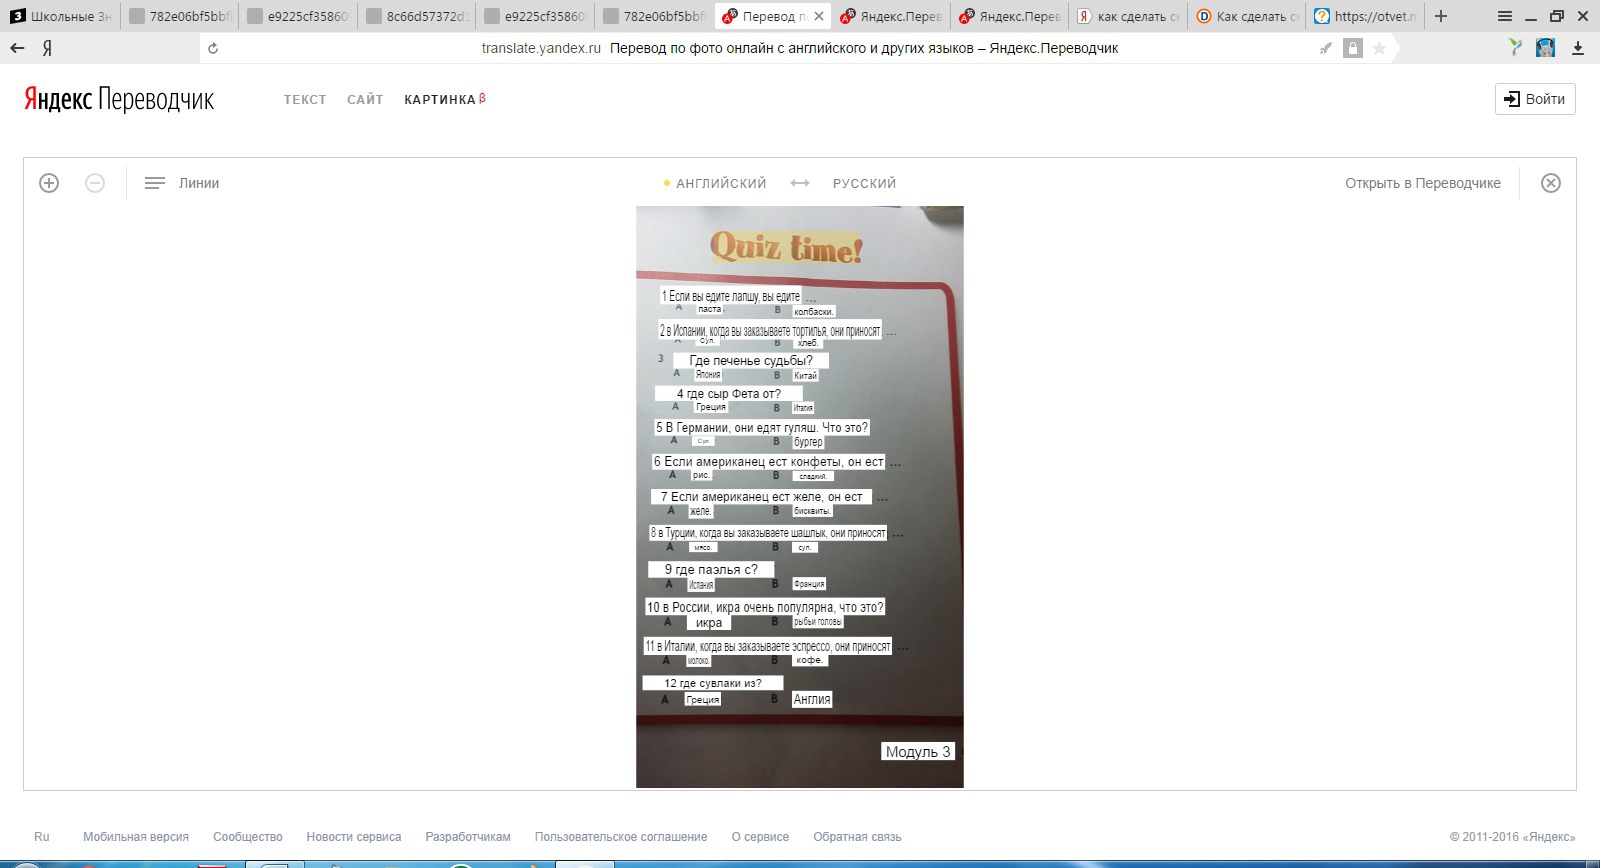This screenshot has width=1600, height=868.
Task: Switch to https://otvet.m tab
Action: click(x=1364, y=16)
